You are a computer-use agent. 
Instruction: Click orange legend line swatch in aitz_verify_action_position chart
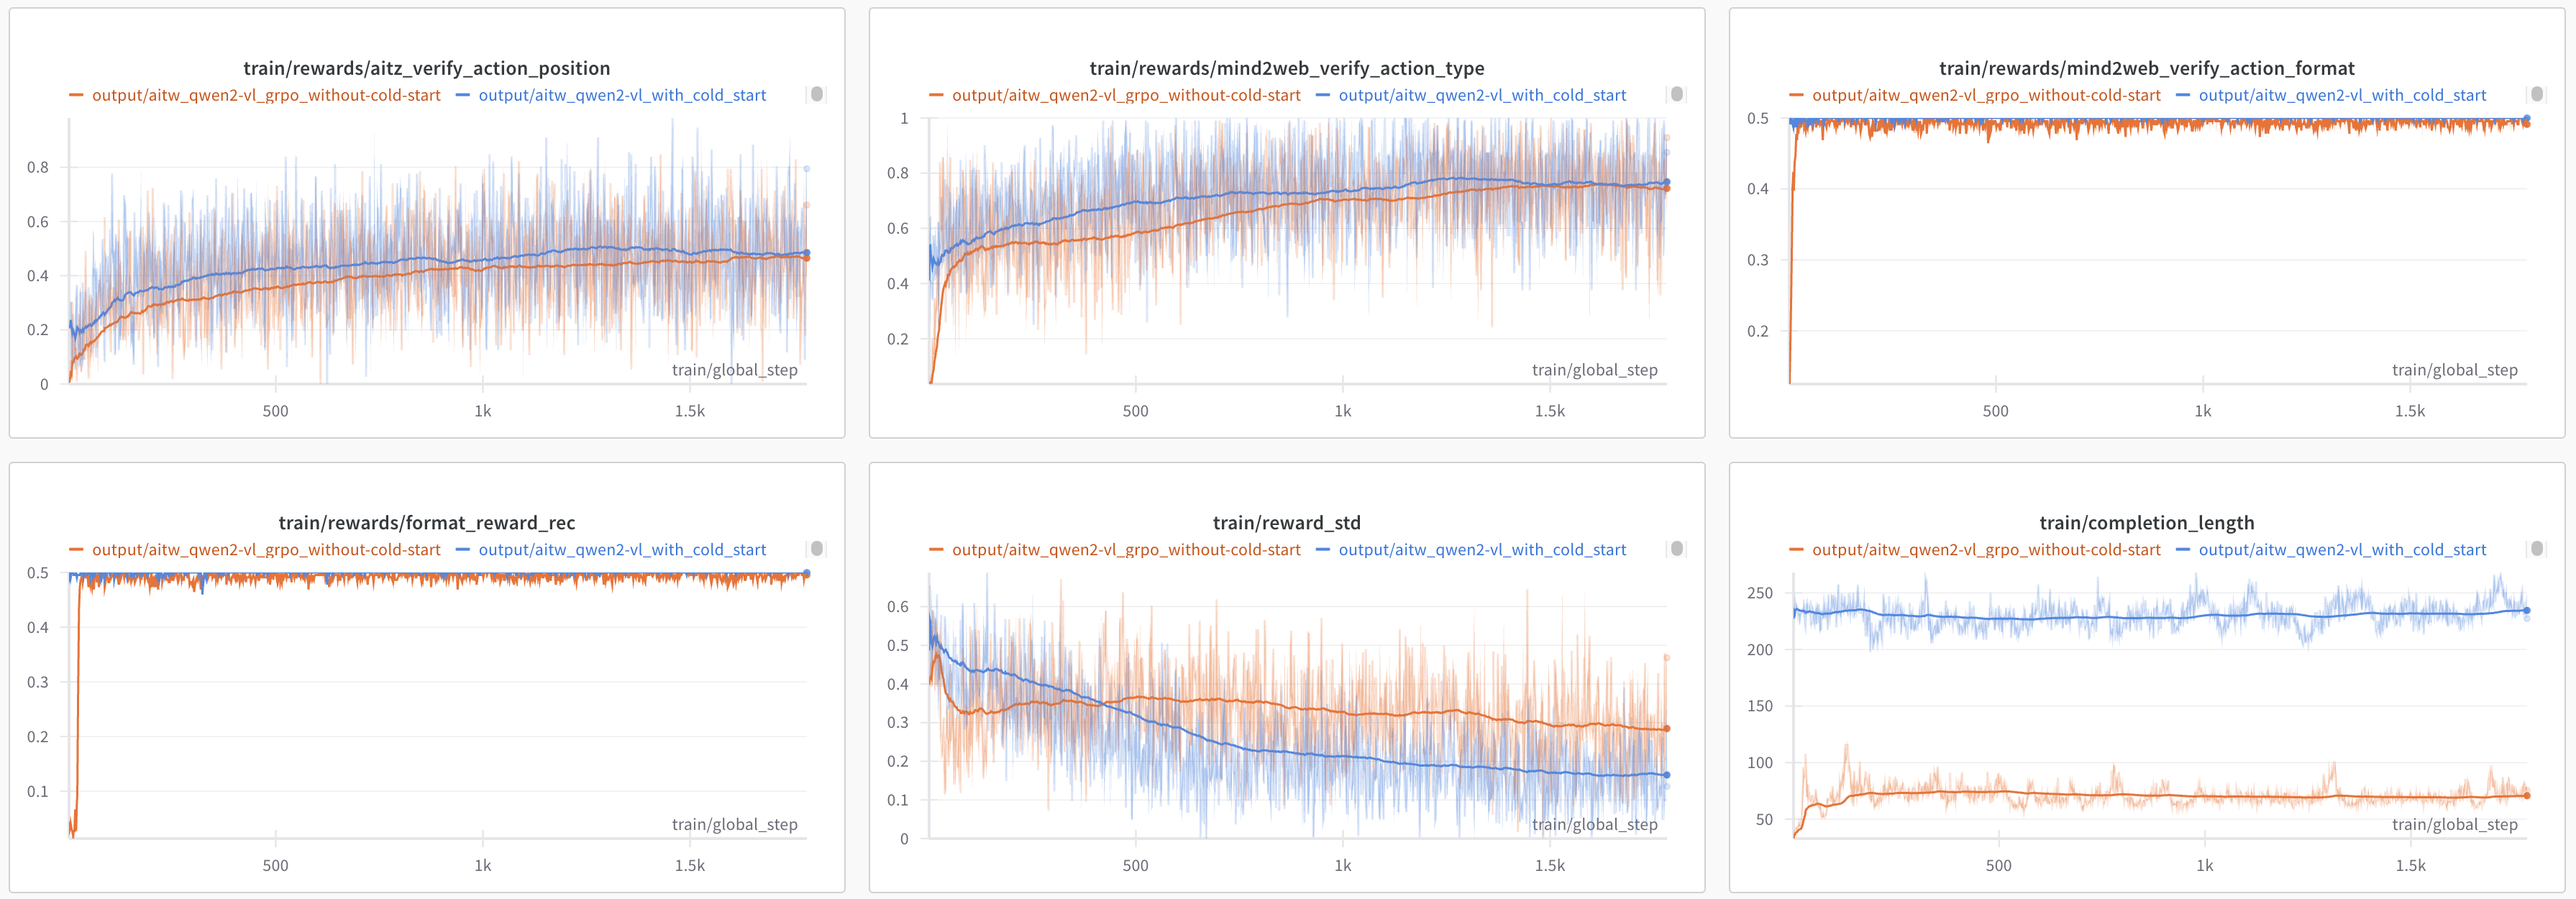click(76, 95)
